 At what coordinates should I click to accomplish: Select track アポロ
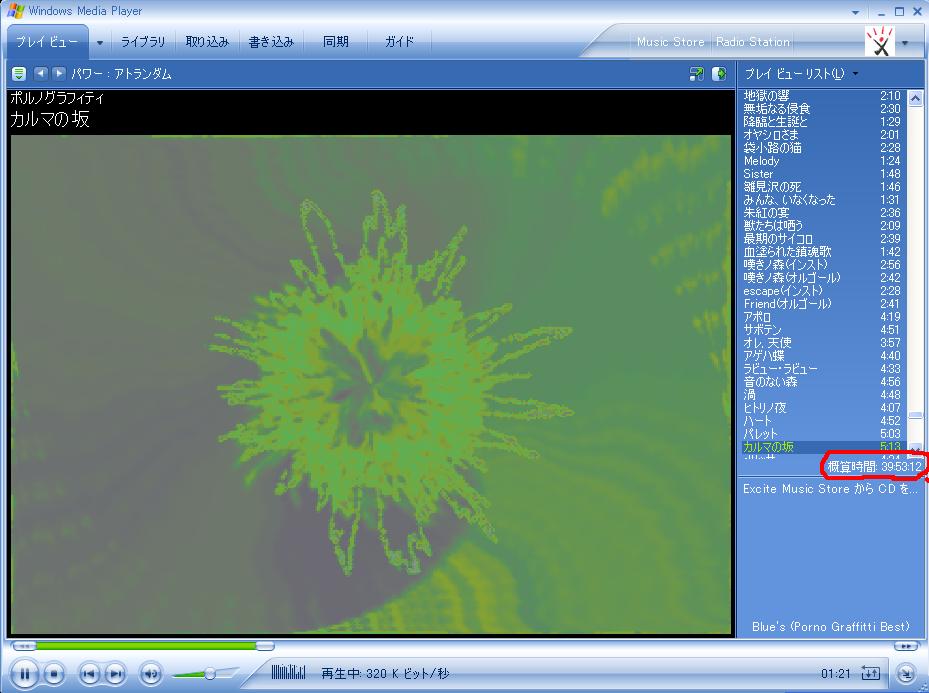tap(822, 317)
